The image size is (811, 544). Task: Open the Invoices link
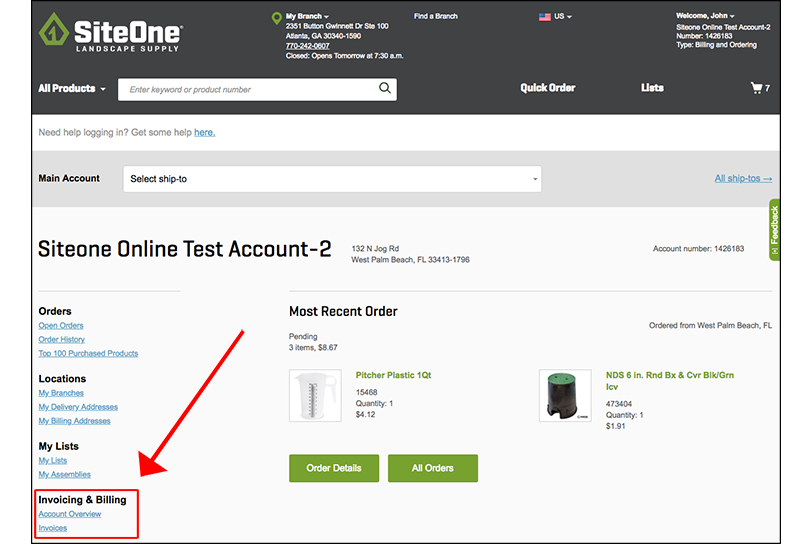point(53,528)
